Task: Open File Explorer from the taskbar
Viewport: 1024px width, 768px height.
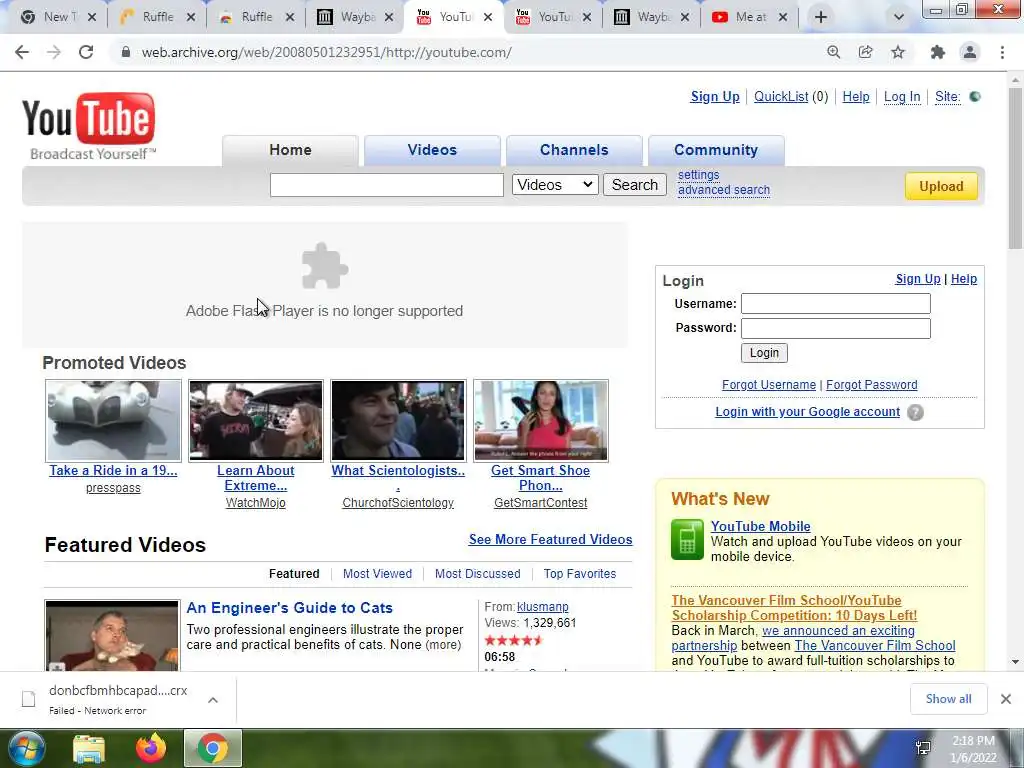Action: tap(89, 748)
